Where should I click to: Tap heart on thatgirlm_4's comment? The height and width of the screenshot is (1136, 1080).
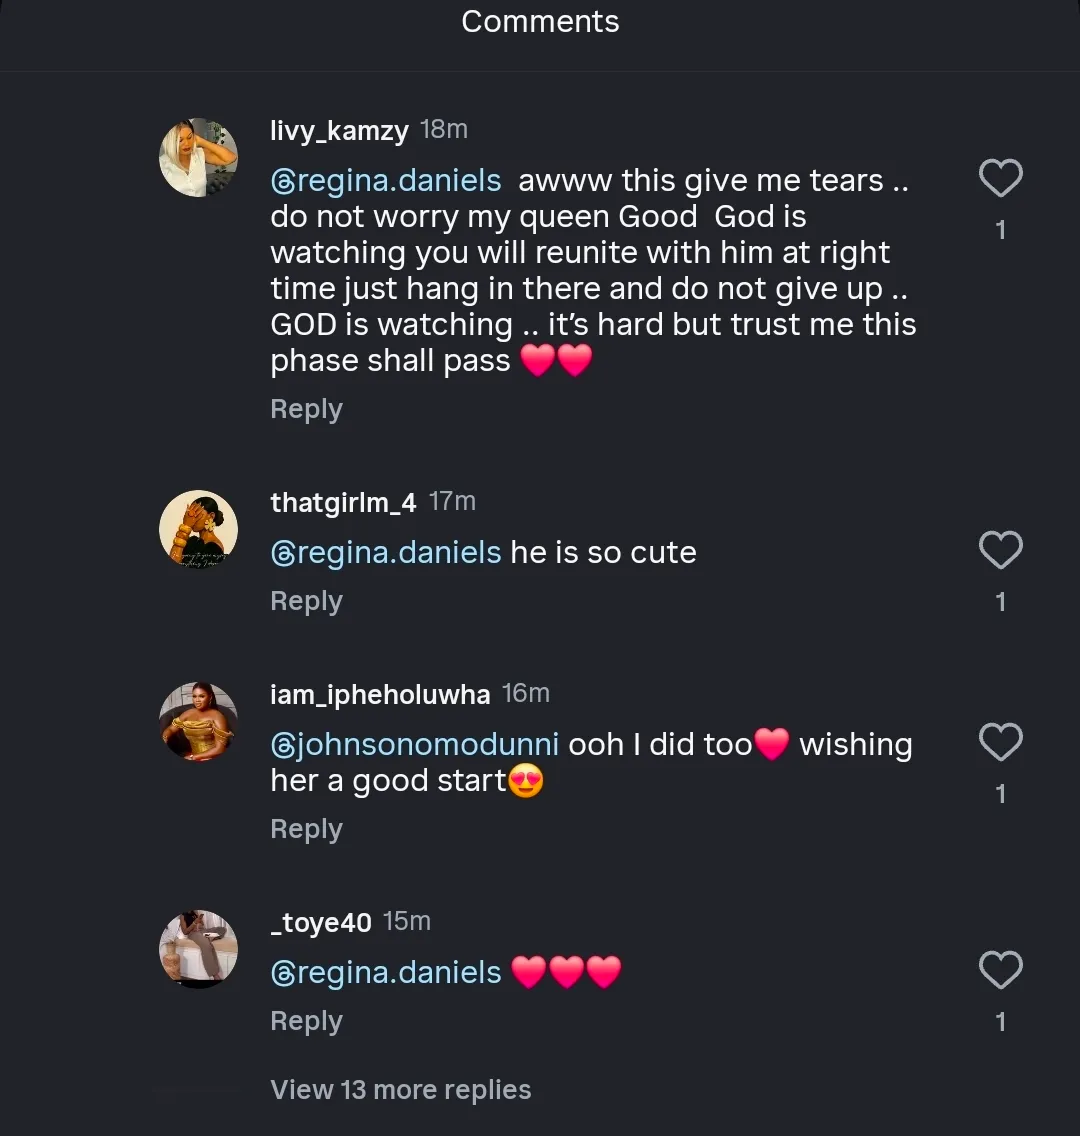point(1000,551)
